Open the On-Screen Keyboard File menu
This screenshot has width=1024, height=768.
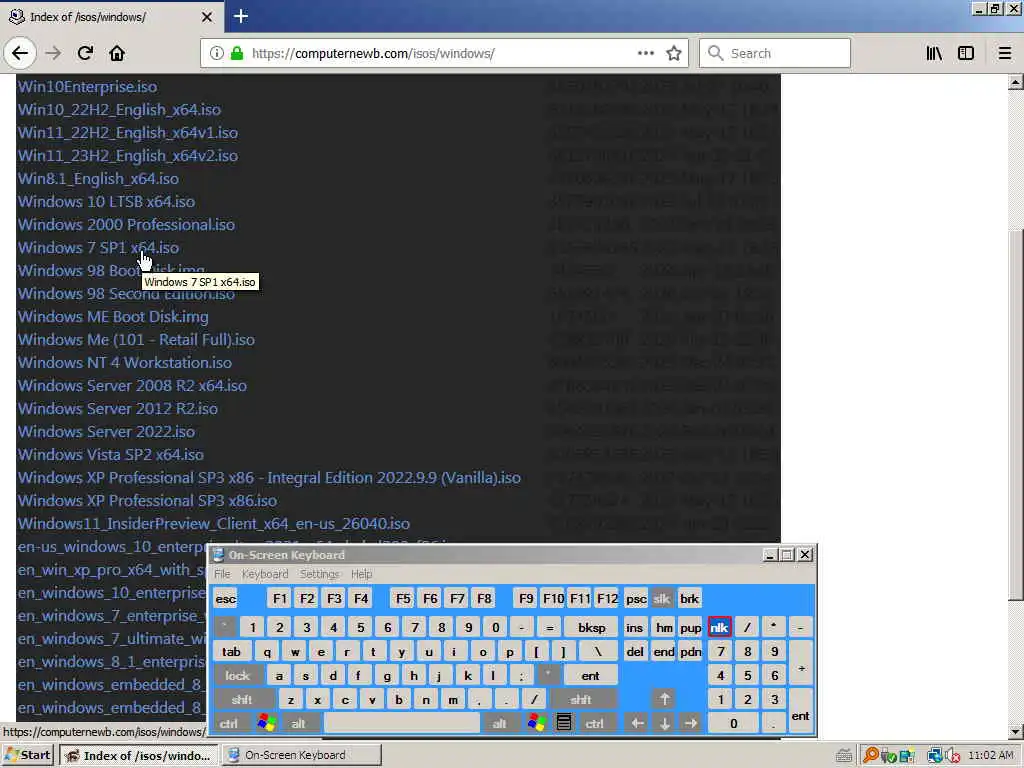pos(223,574)
